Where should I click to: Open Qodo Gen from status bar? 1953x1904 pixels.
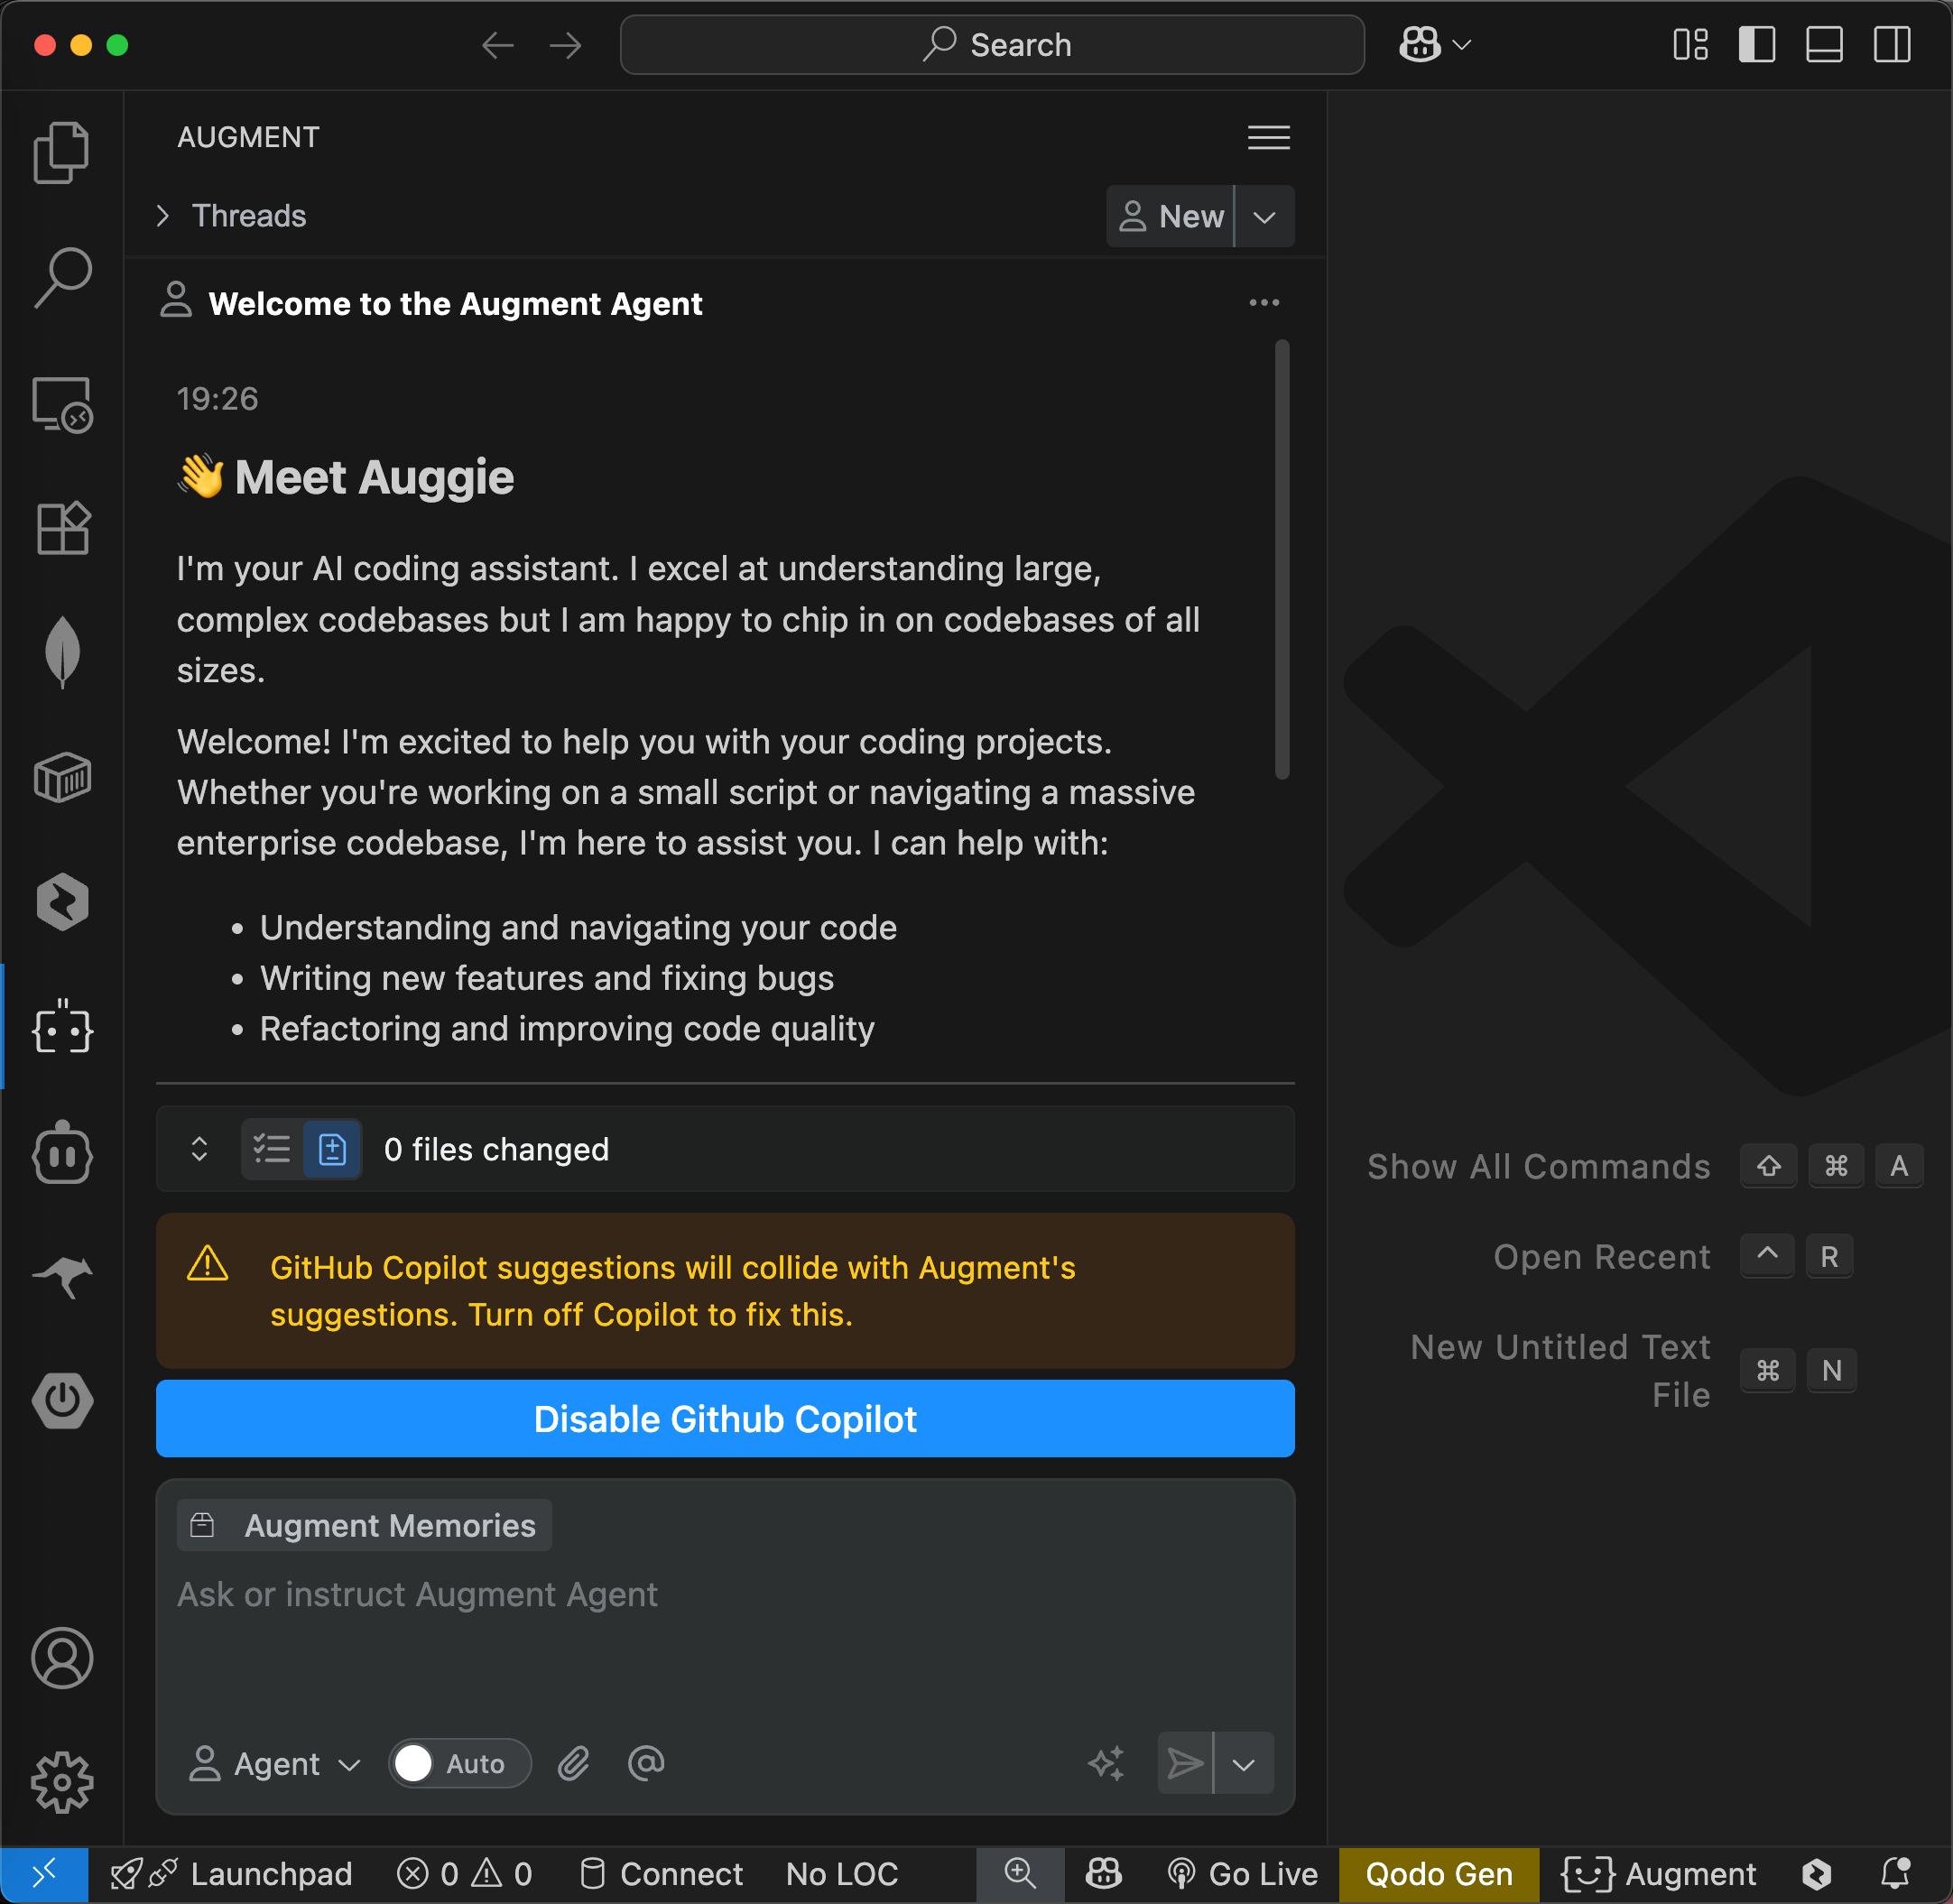(x=1438, y=1874)
